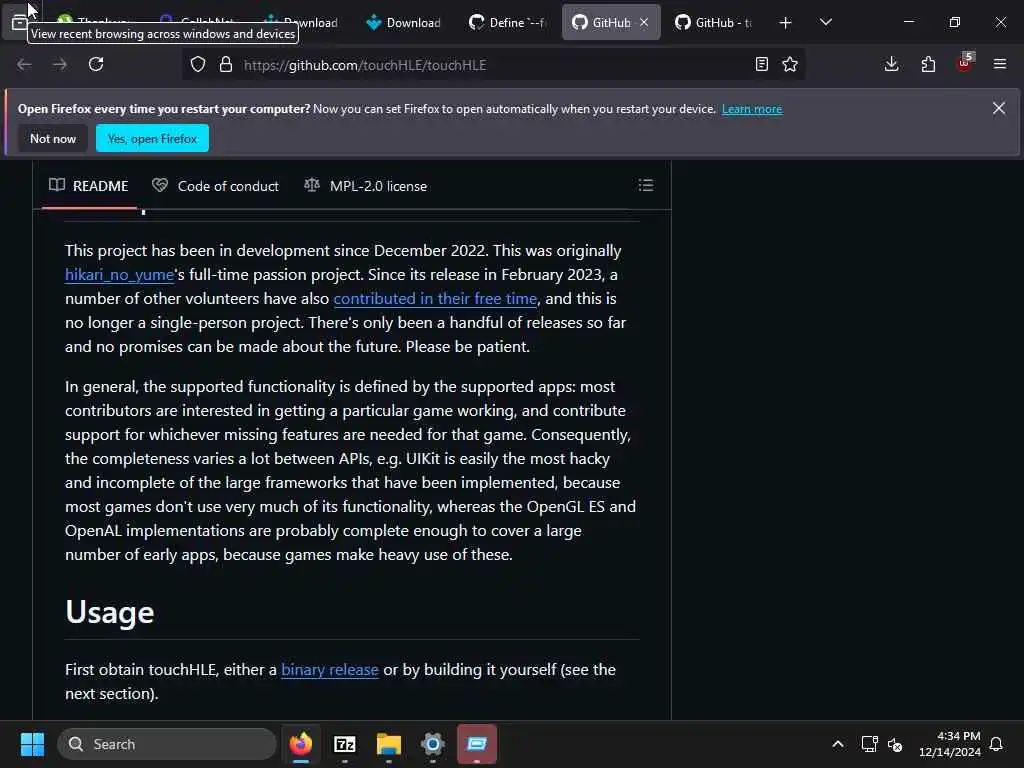1024x768 pixels.
Task: Open the hikari_no_yume profile link
Action: click(120, 274)
